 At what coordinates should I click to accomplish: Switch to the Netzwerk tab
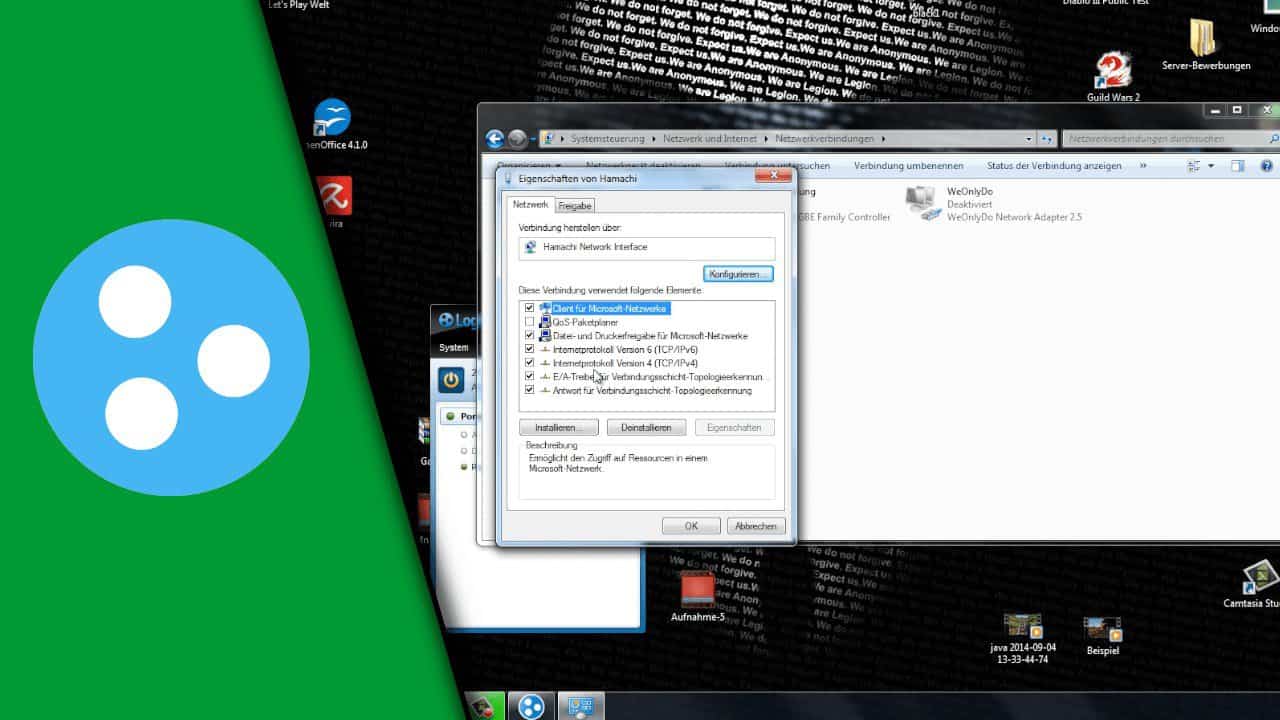tap(530, 204)
